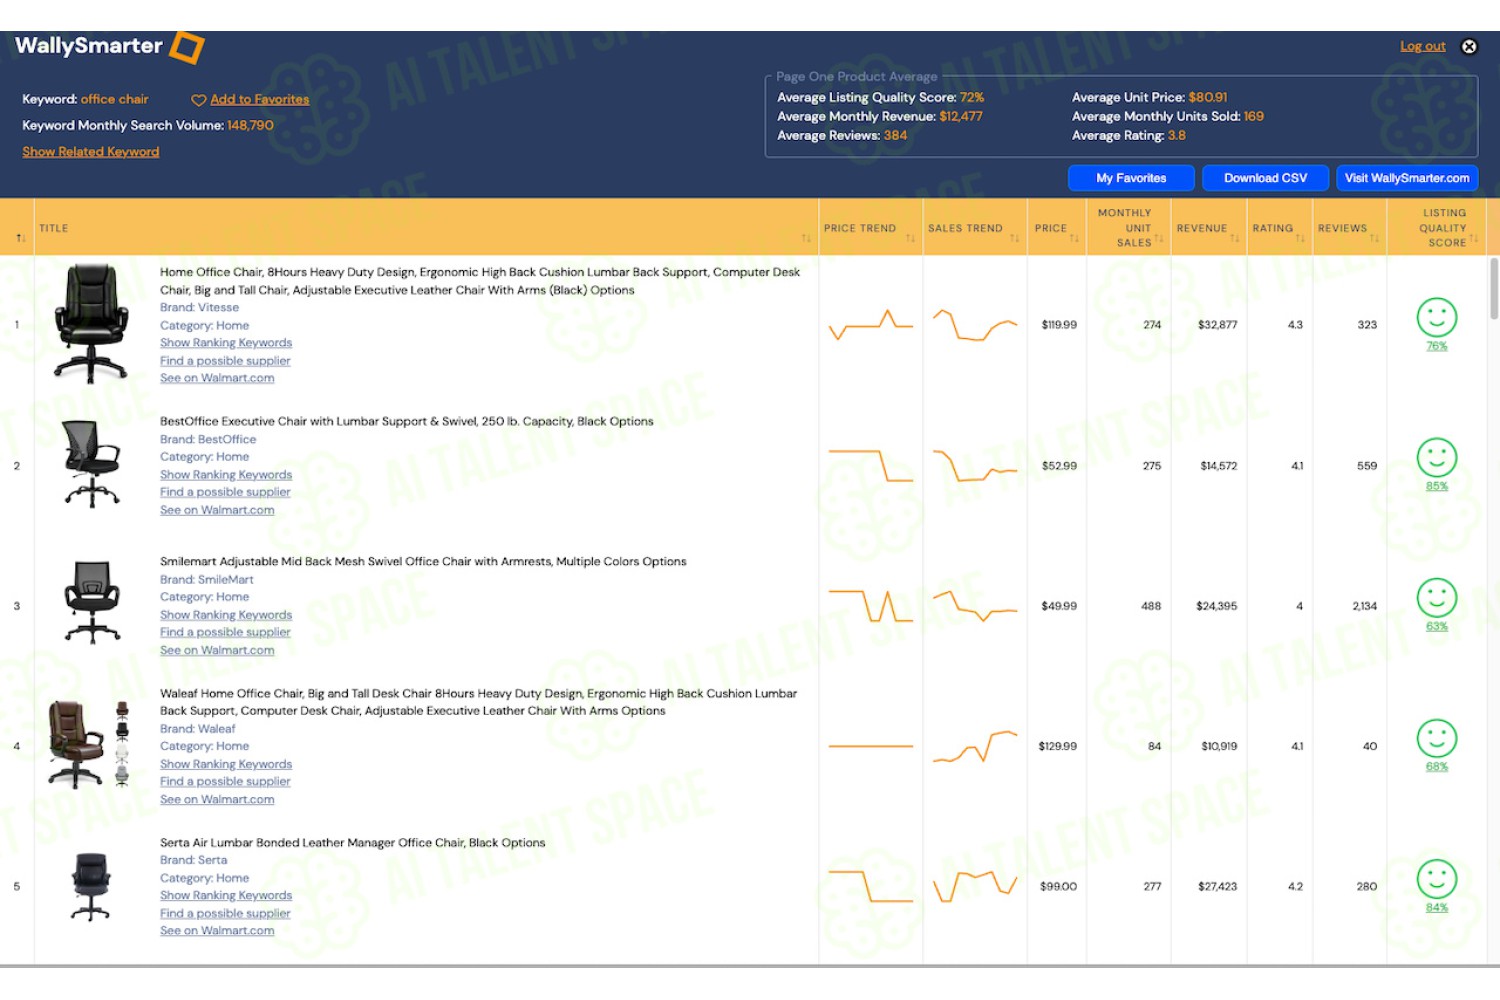Find a possible supplier for SmileMart chair
1500x1000 pixels.
coord(225,632)
